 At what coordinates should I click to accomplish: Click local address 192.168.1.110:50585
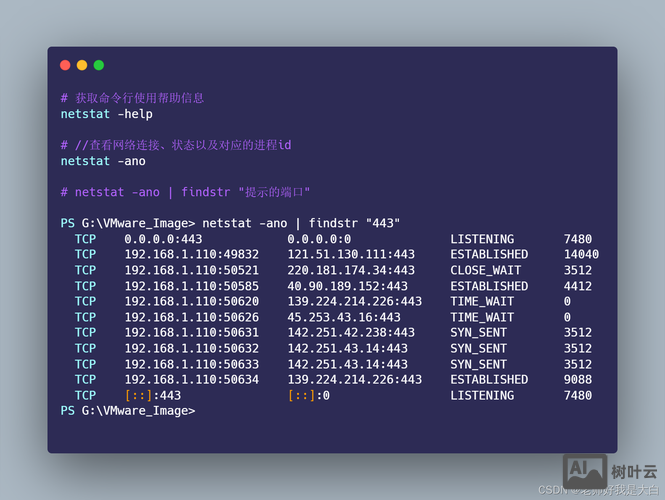pyautogui.click(x=192, y=286)
